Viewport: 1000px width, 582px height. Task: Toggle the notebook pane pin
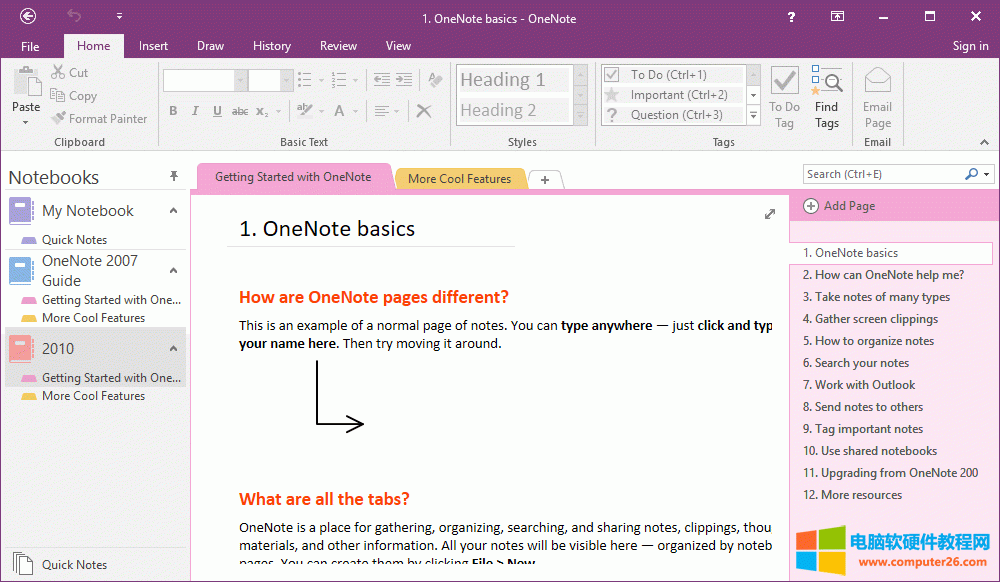coord(173,176)
